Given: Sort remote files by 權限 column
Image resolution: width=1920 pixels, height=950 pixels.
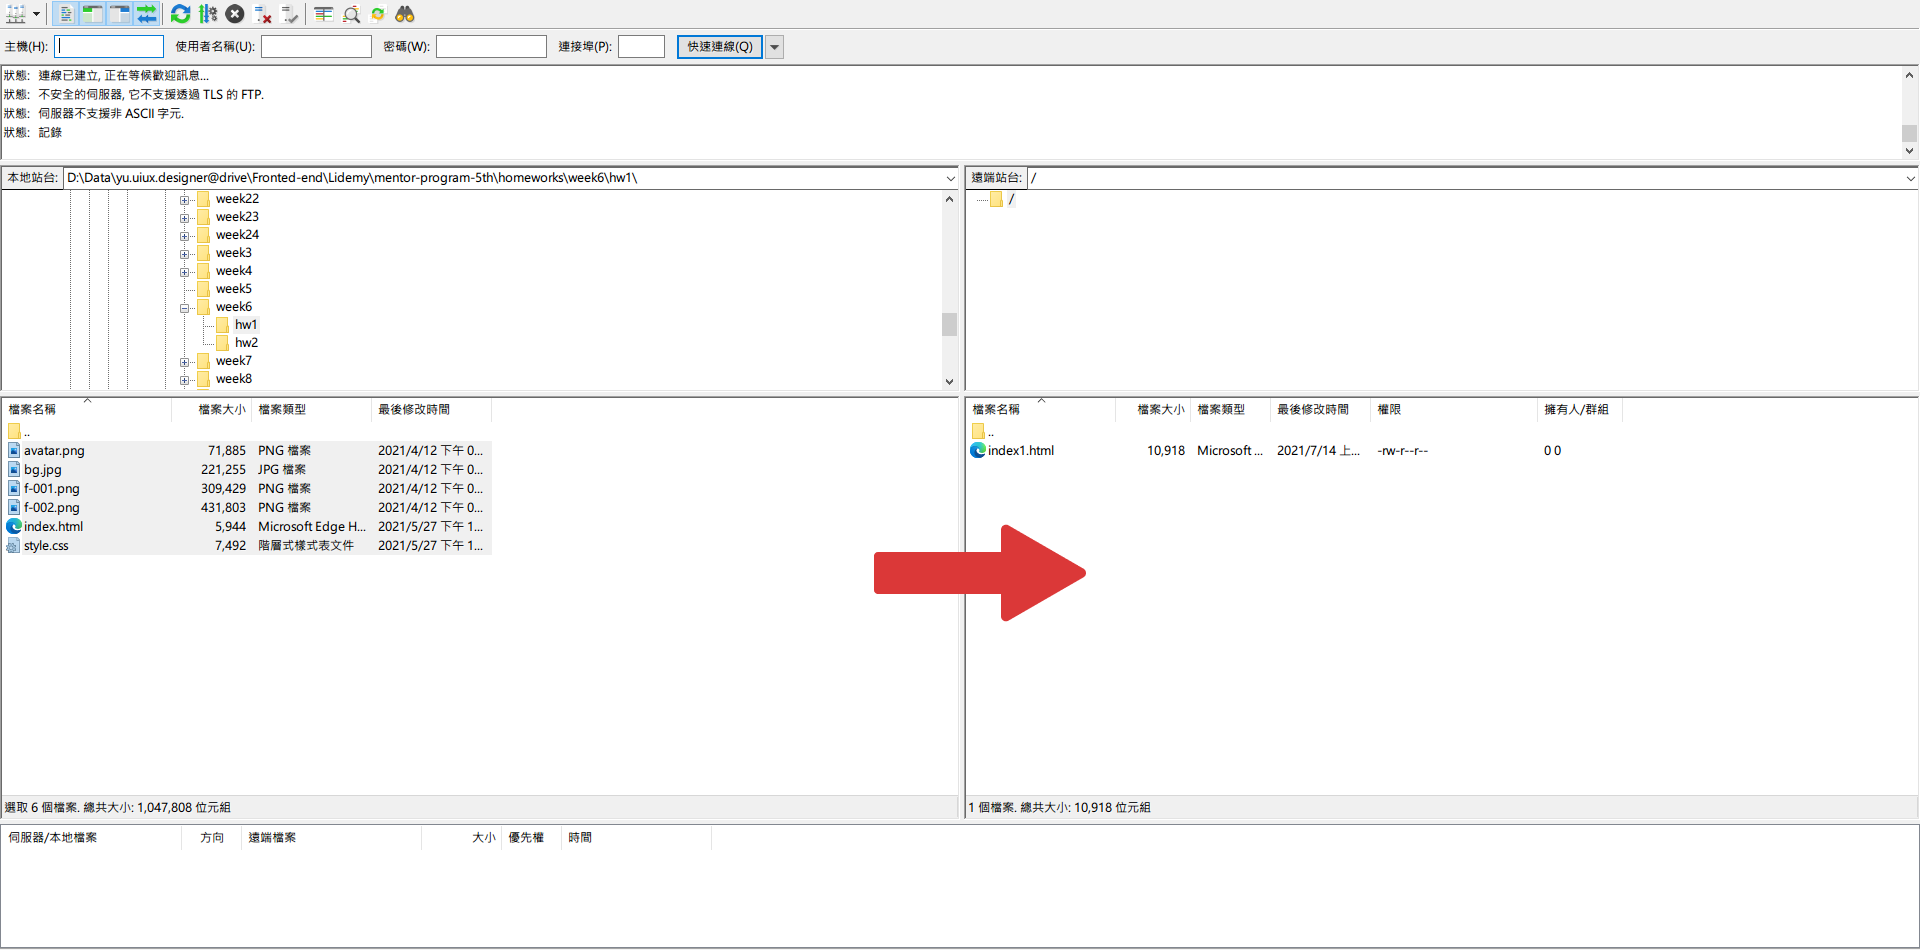Looking at the screenshot, I should (1454, 409).
